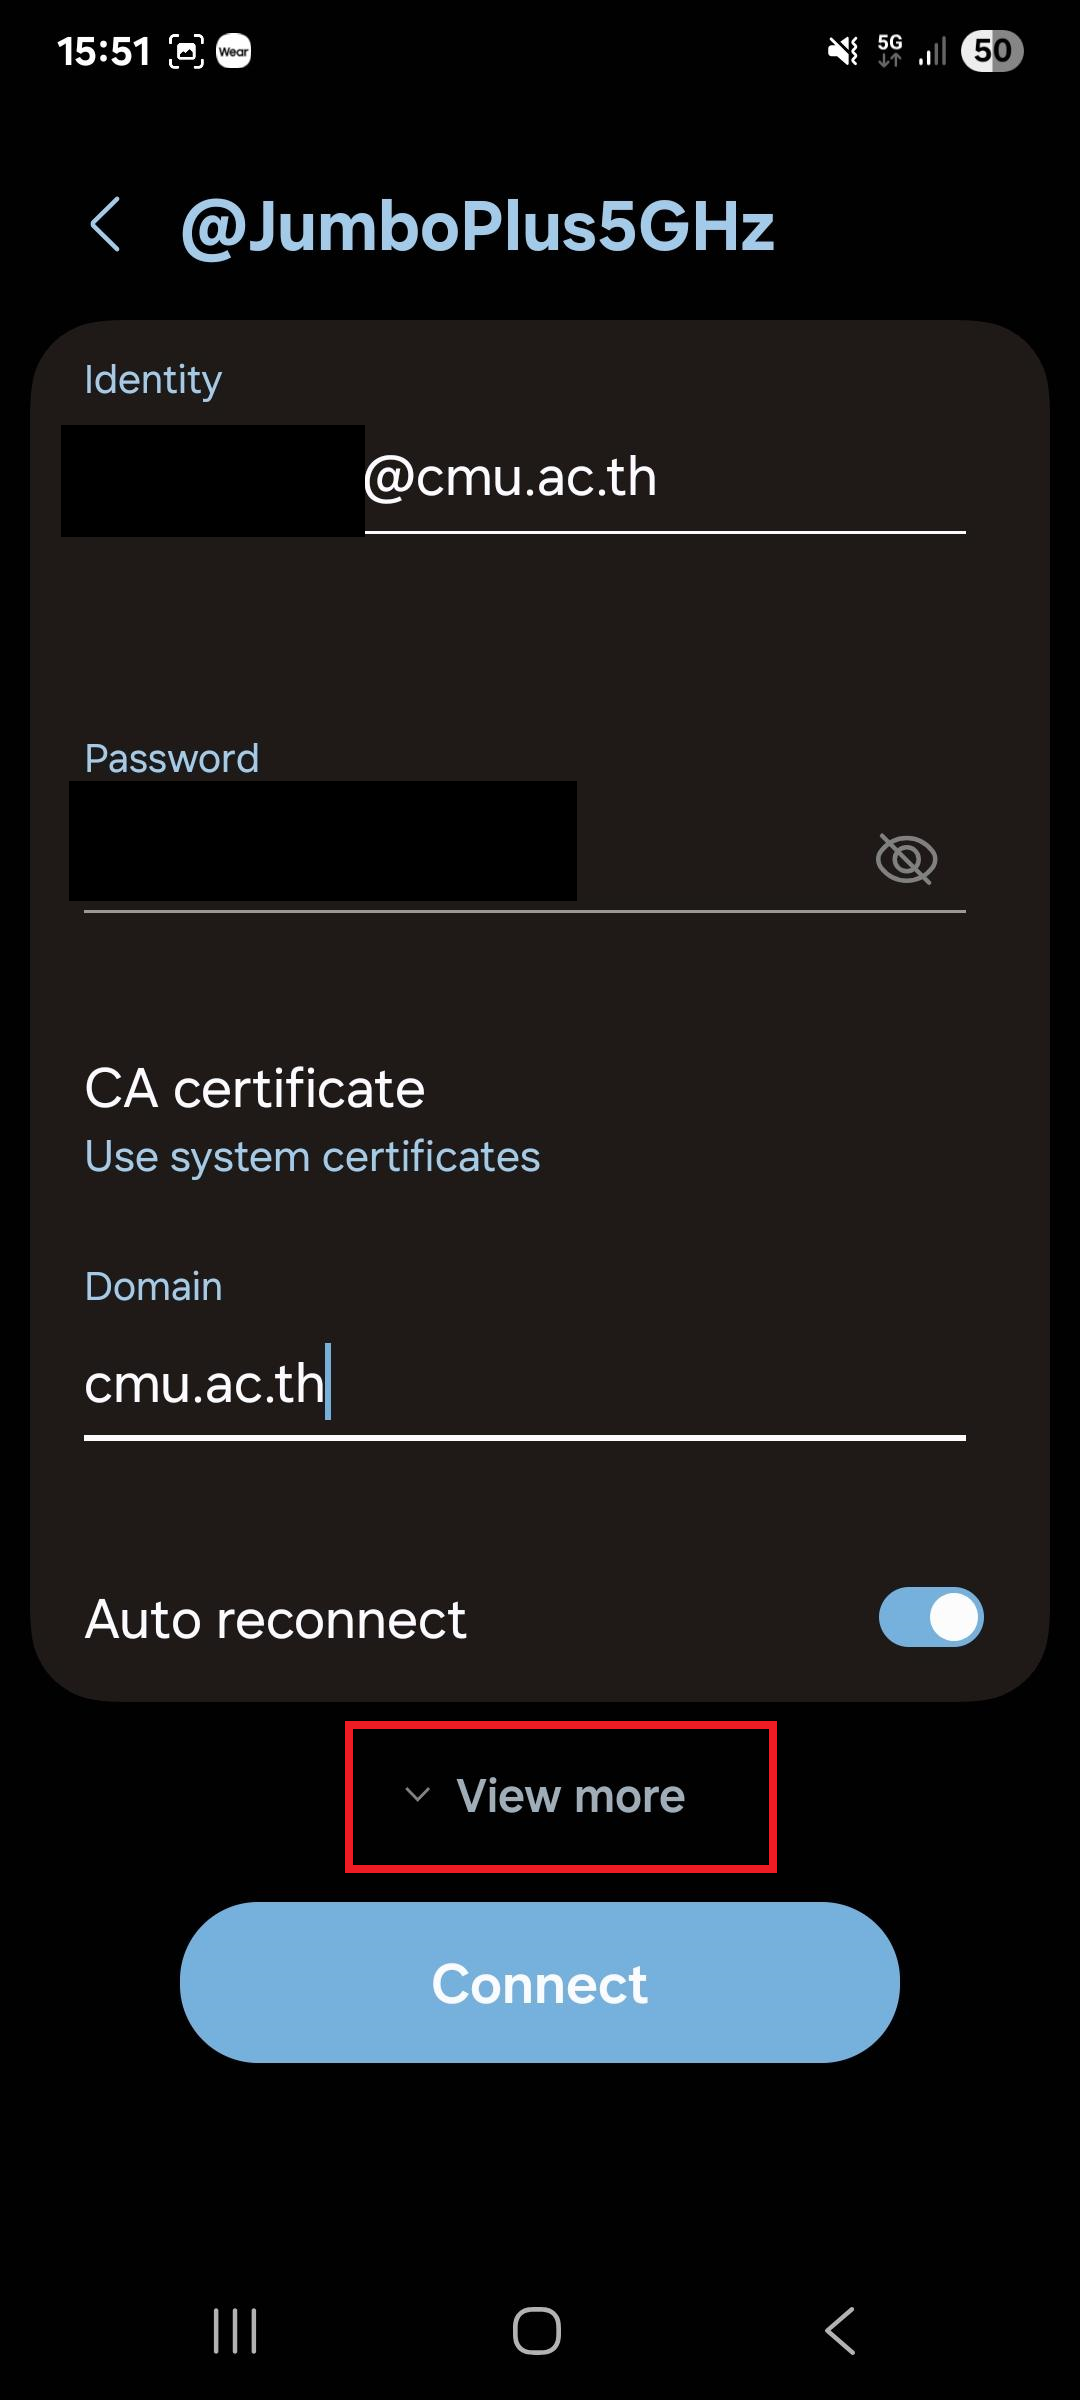Screen dimensions: 1080x2400
Task: Turn off the Auto reconnect switch
Action: [x=931, y=1617]
